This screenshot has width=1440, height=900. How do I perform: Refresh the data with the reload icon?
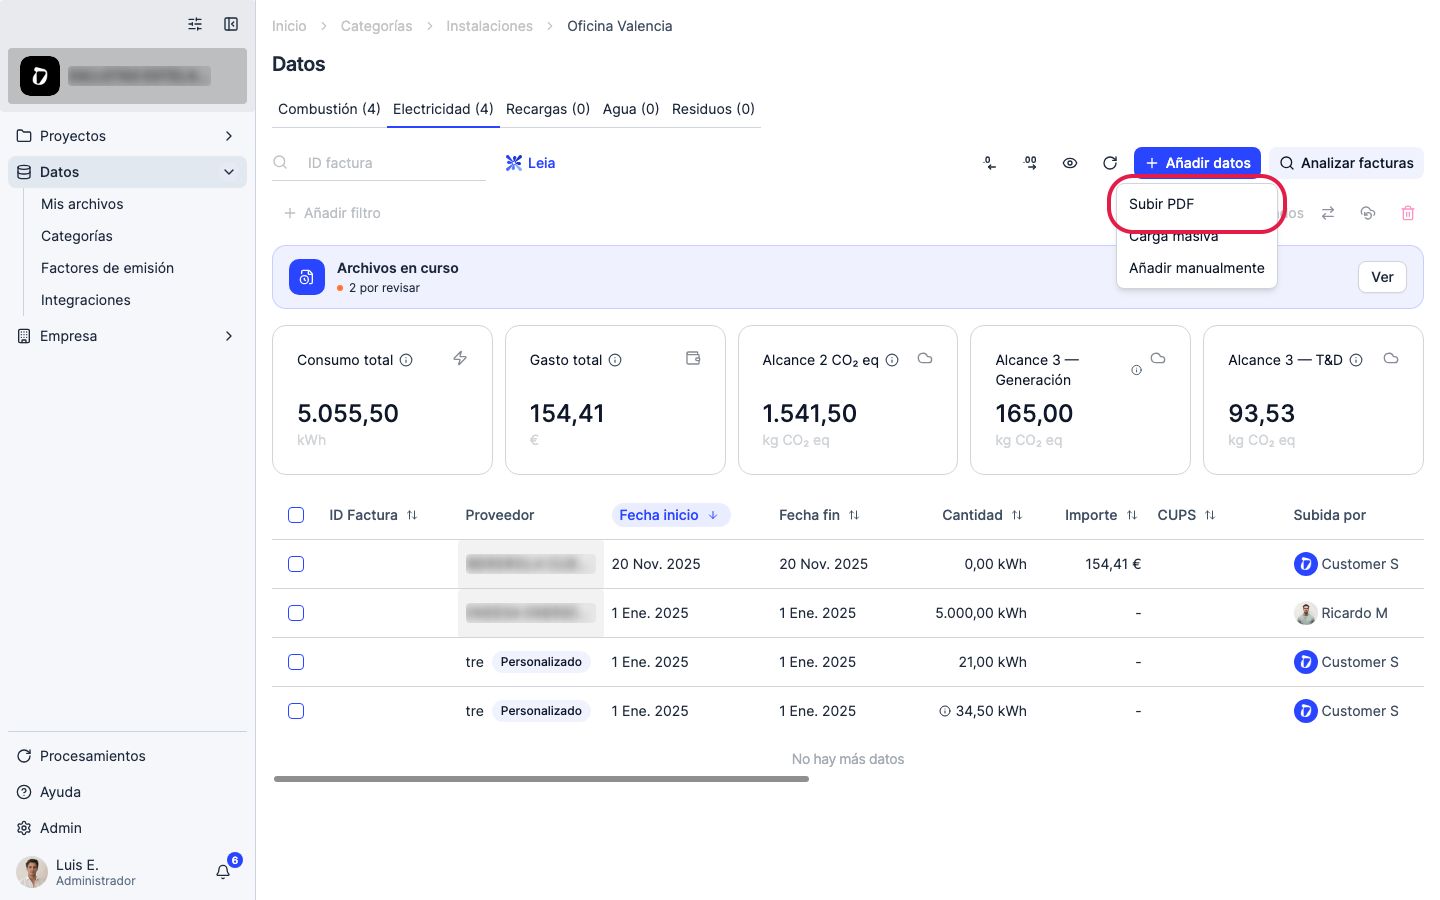(1110, 163)
